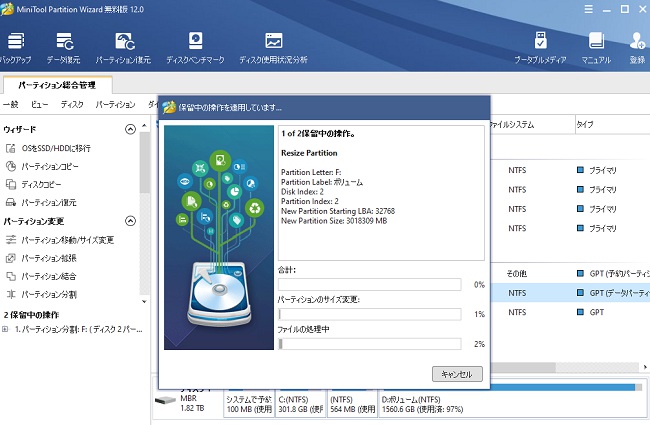The height and width of the screenshot is (425, 650).
Task: Open パーティション復元 partition recovery tool
Action: pos(124,48)
